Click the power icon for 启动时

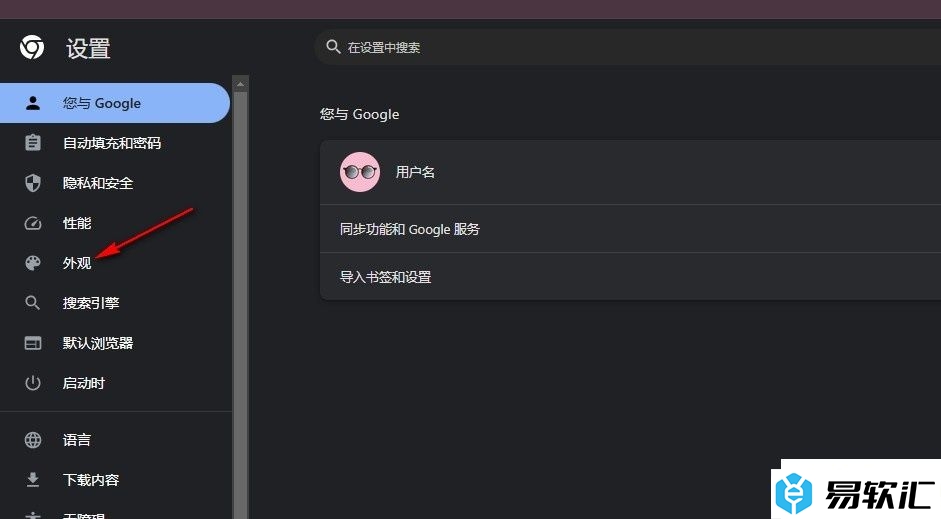33,383
